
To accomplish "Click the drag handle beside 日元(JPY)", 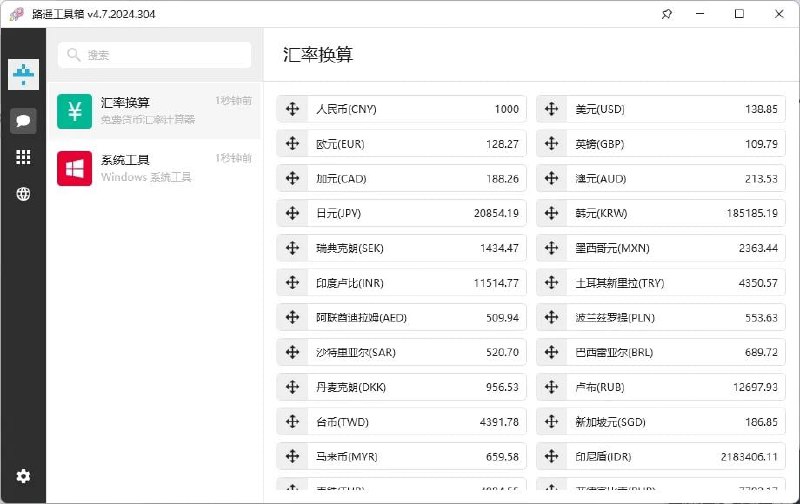I will click(x=293, y=213).
